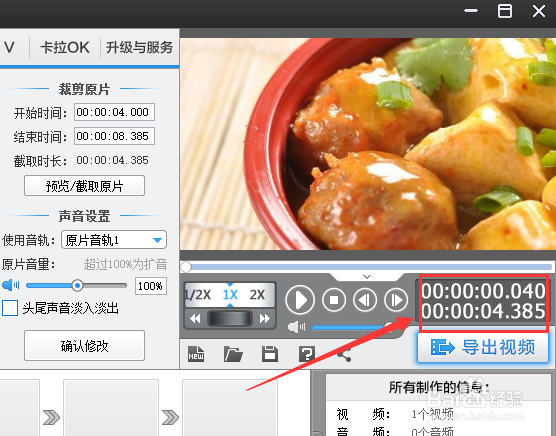Open the 升级与服务 tab
Viewport: 556px width, 436px height.
coord(139,47)
